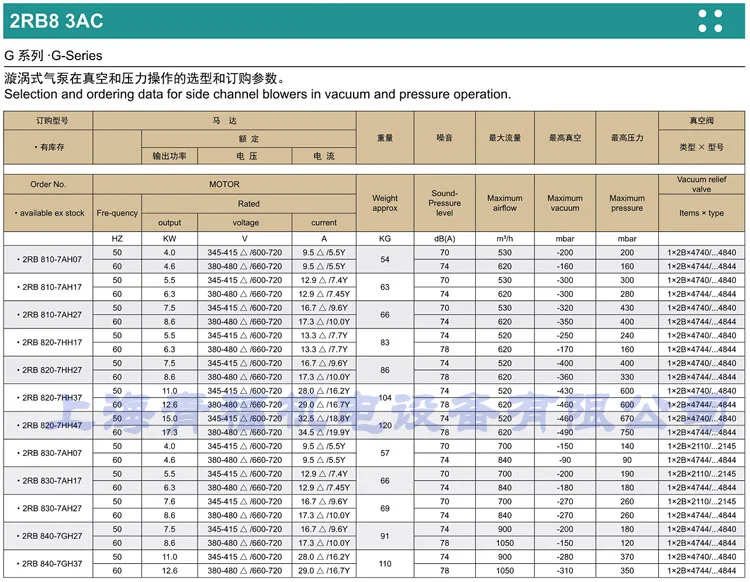Select the Maximum pressure header cell

pyautogui.click(x=627, y=203)
